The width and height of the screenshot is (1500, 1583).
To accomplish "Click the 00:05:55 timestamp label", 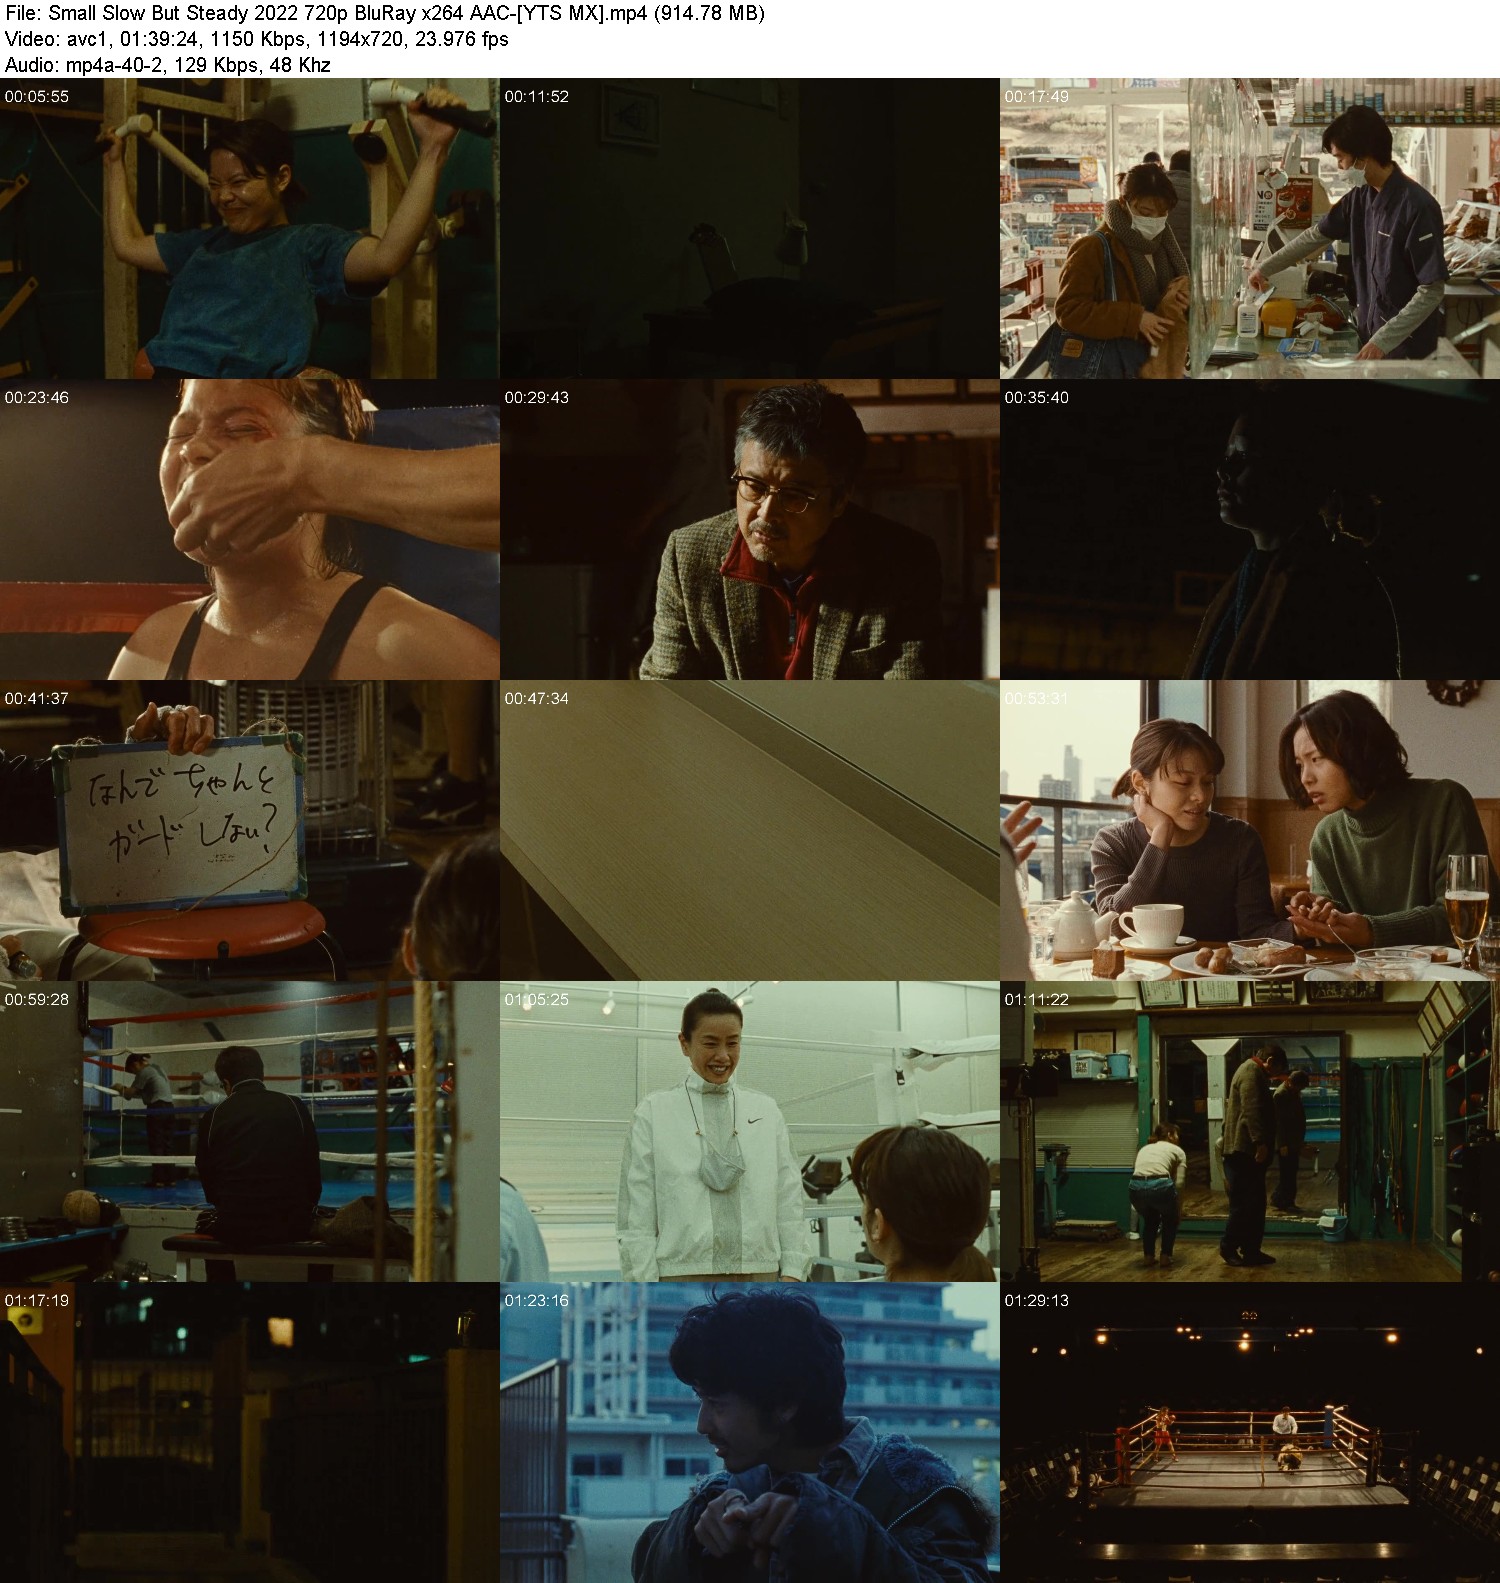I will coord(37,97).
